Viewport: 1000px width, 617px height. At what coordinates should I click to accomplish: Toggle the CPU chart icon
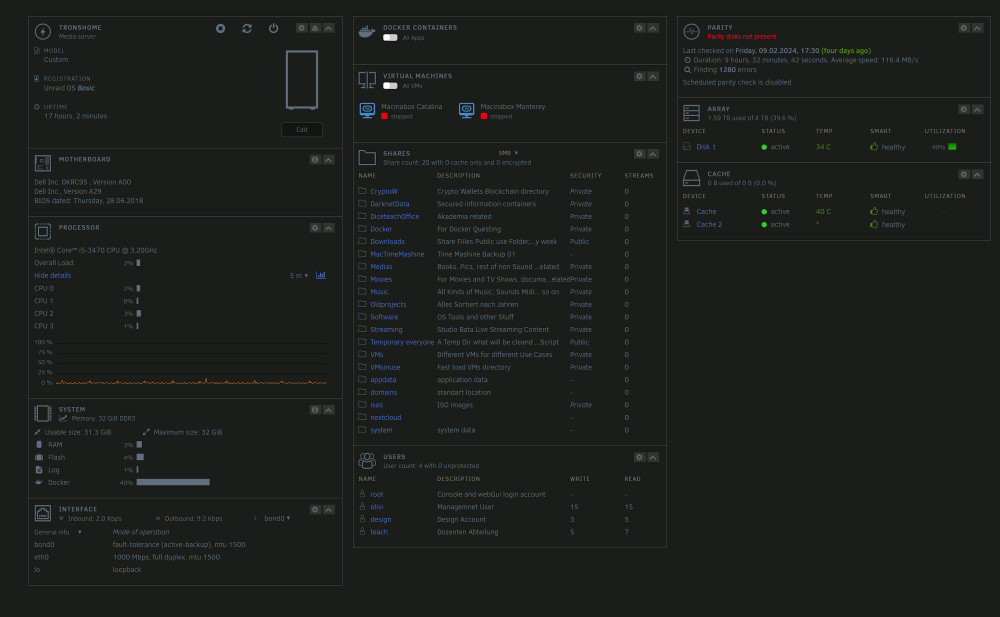(x=321, y=276)
